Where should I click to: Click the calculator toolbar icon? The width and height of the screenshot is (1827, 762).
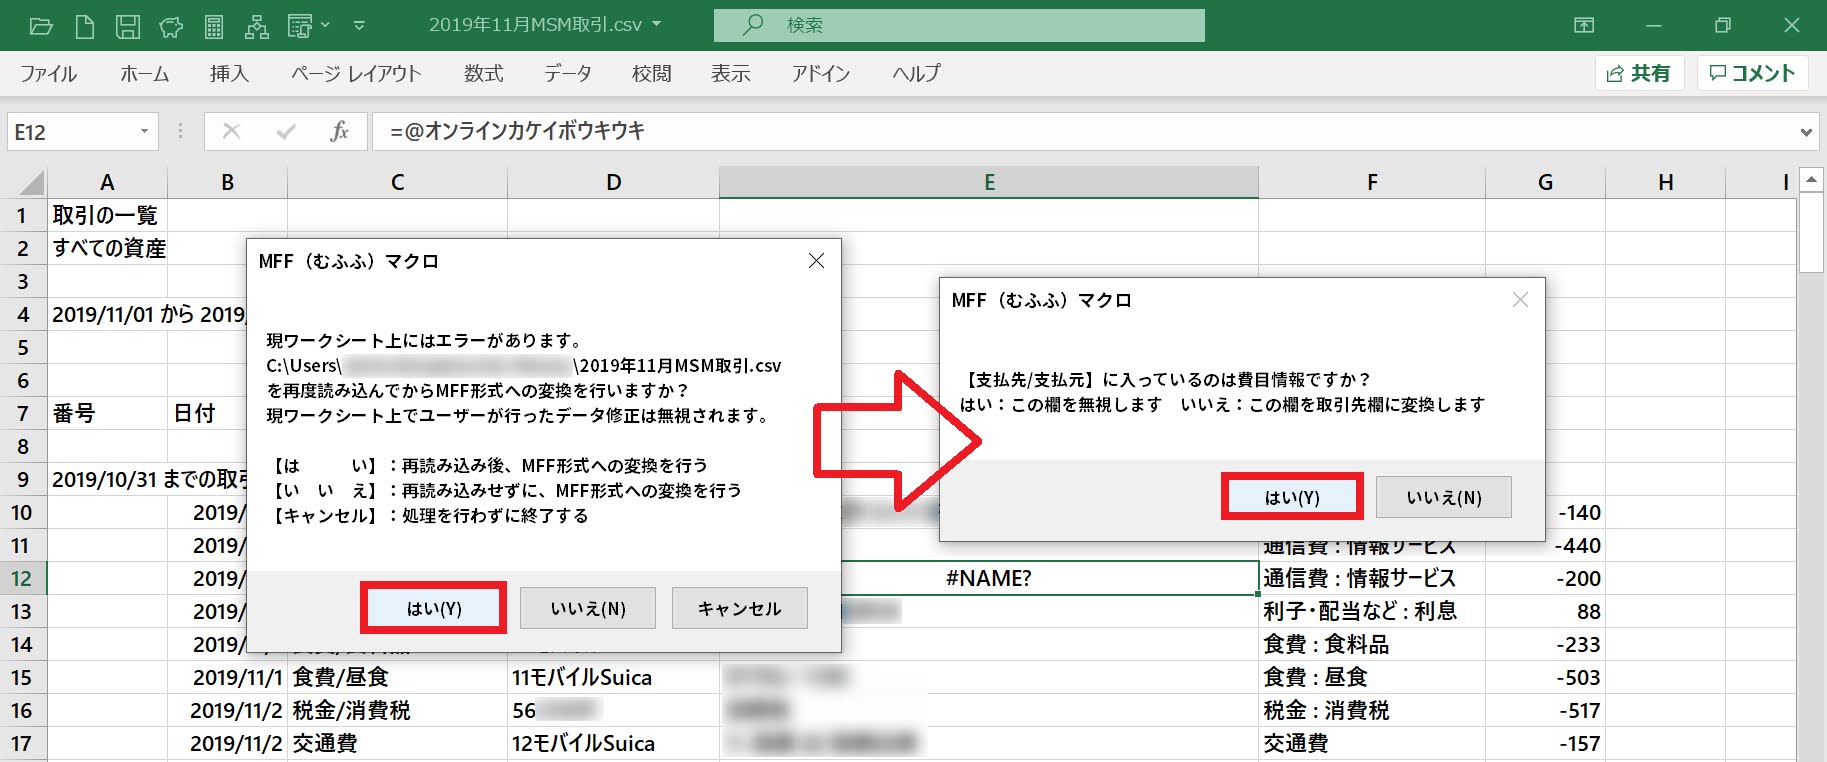[213, 26]
